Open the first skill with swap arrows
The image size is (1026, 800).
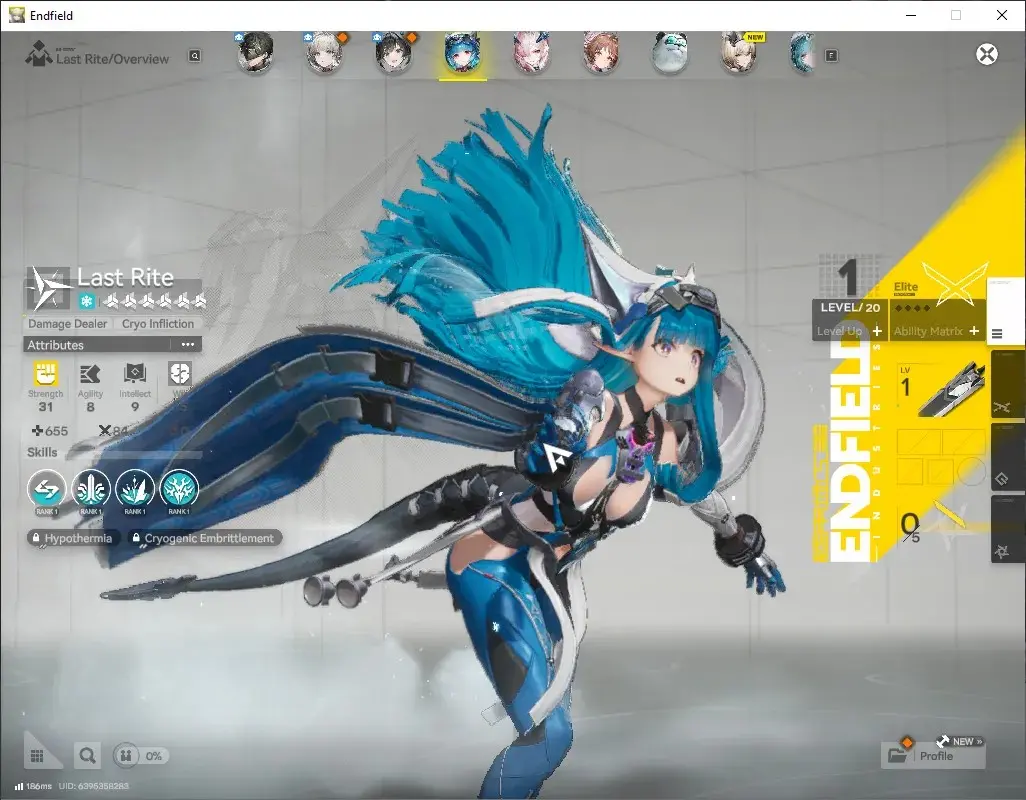tap(46, 489)
